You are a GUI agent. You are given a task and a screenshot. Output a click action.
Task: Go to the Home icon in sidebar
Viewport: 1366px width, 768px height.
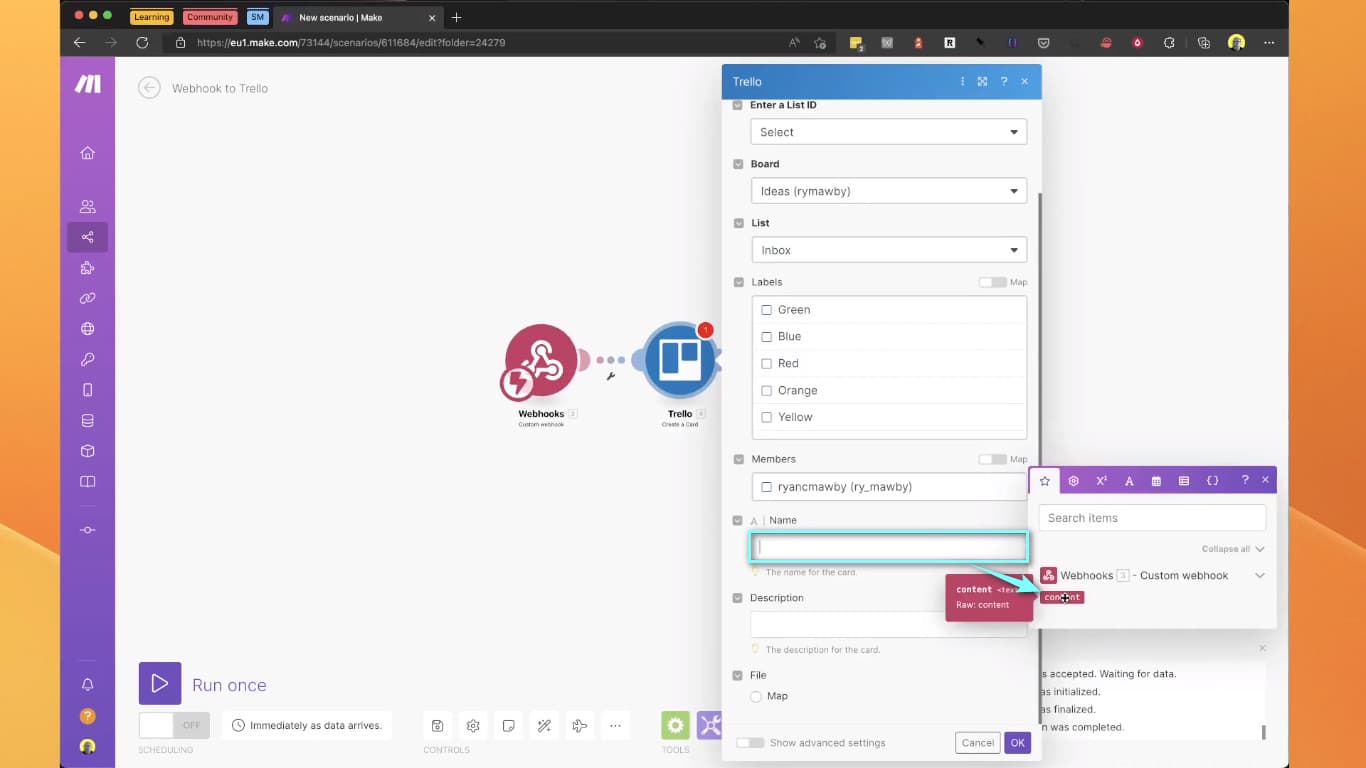87,153
